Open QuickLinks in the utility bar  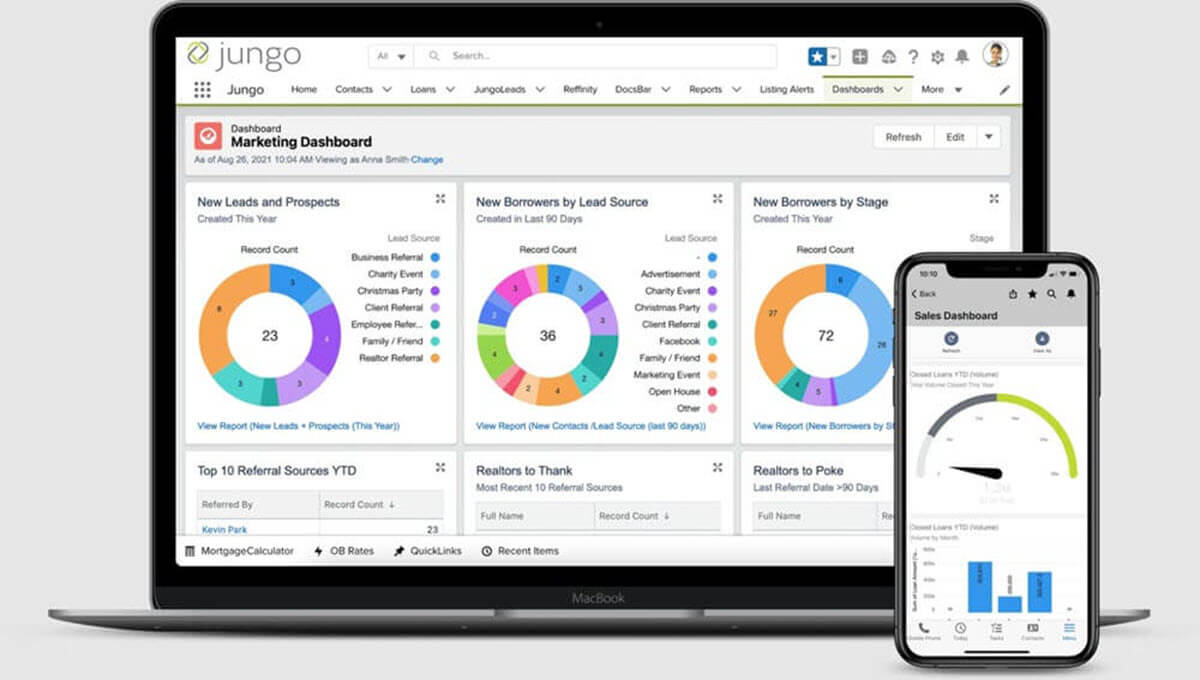coord(427,551)
